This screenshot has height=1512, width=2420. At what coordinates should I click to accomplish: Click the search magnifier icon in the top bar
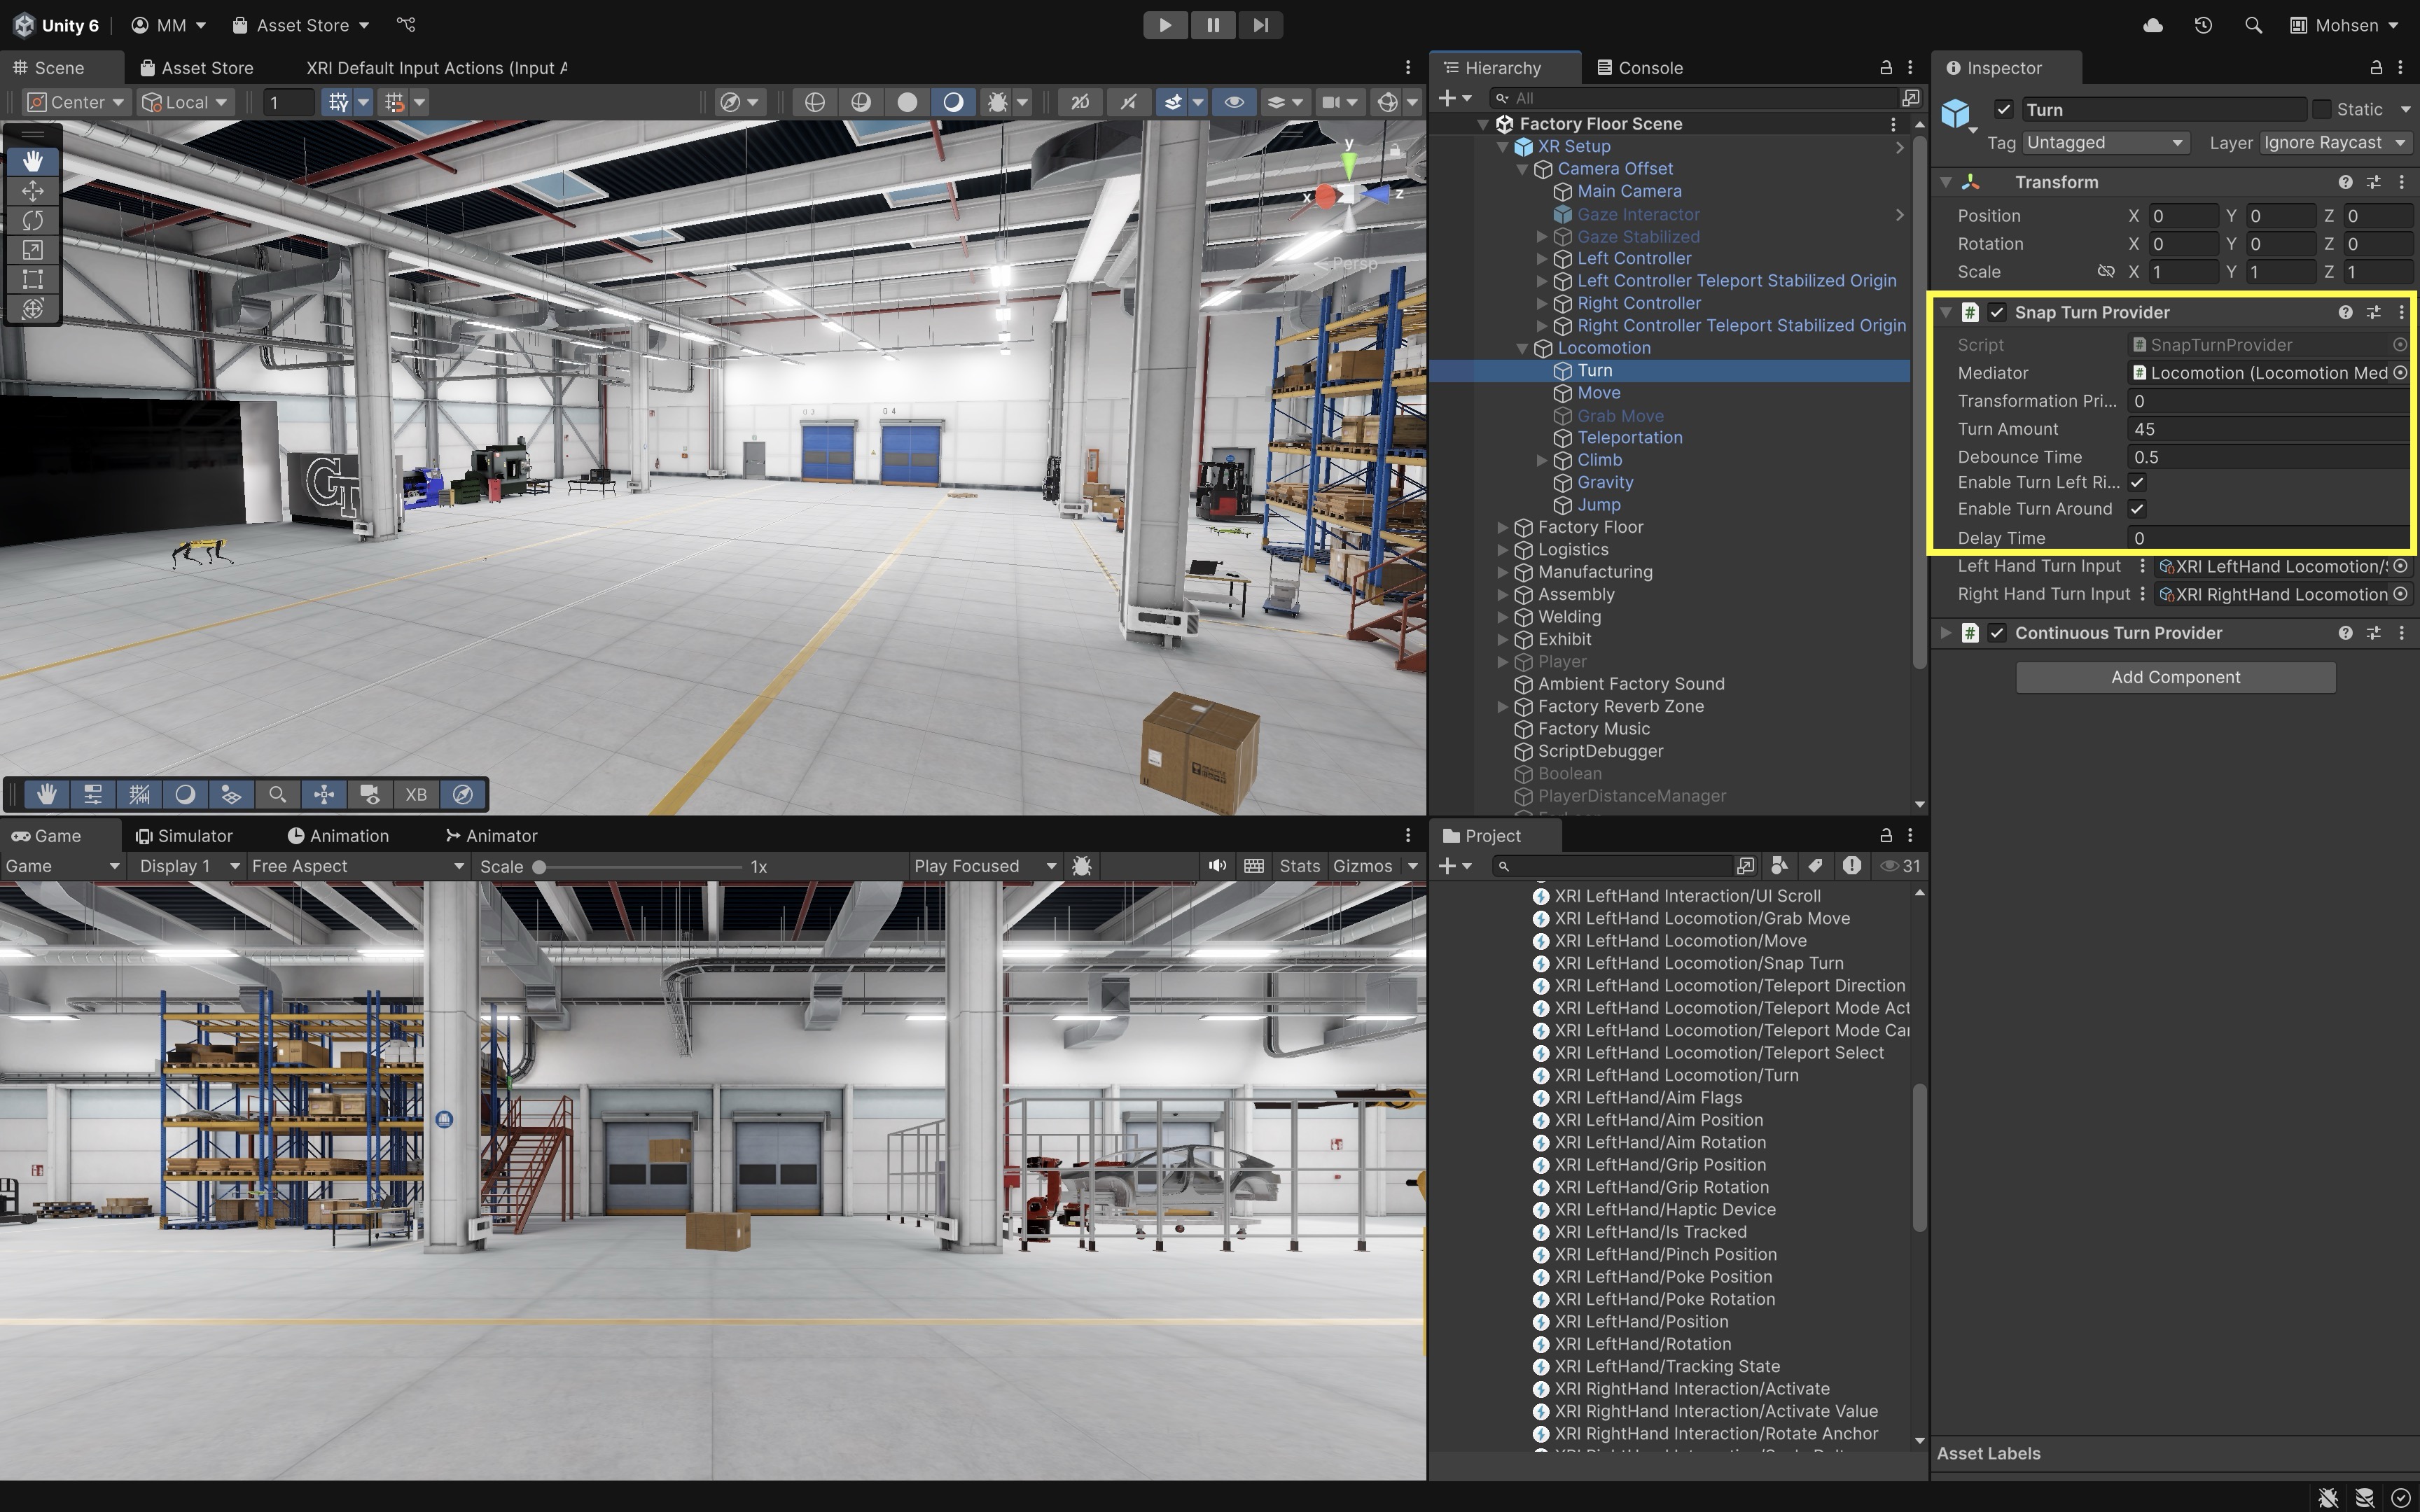coord(2253,25)
